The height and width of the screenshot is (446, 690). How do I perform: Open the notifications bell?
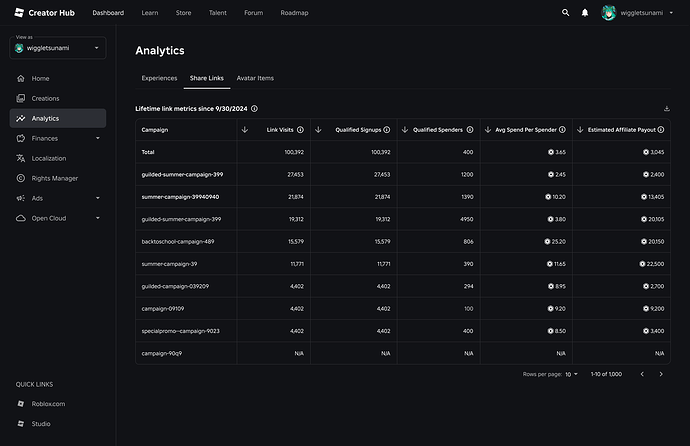click(585, 13)
